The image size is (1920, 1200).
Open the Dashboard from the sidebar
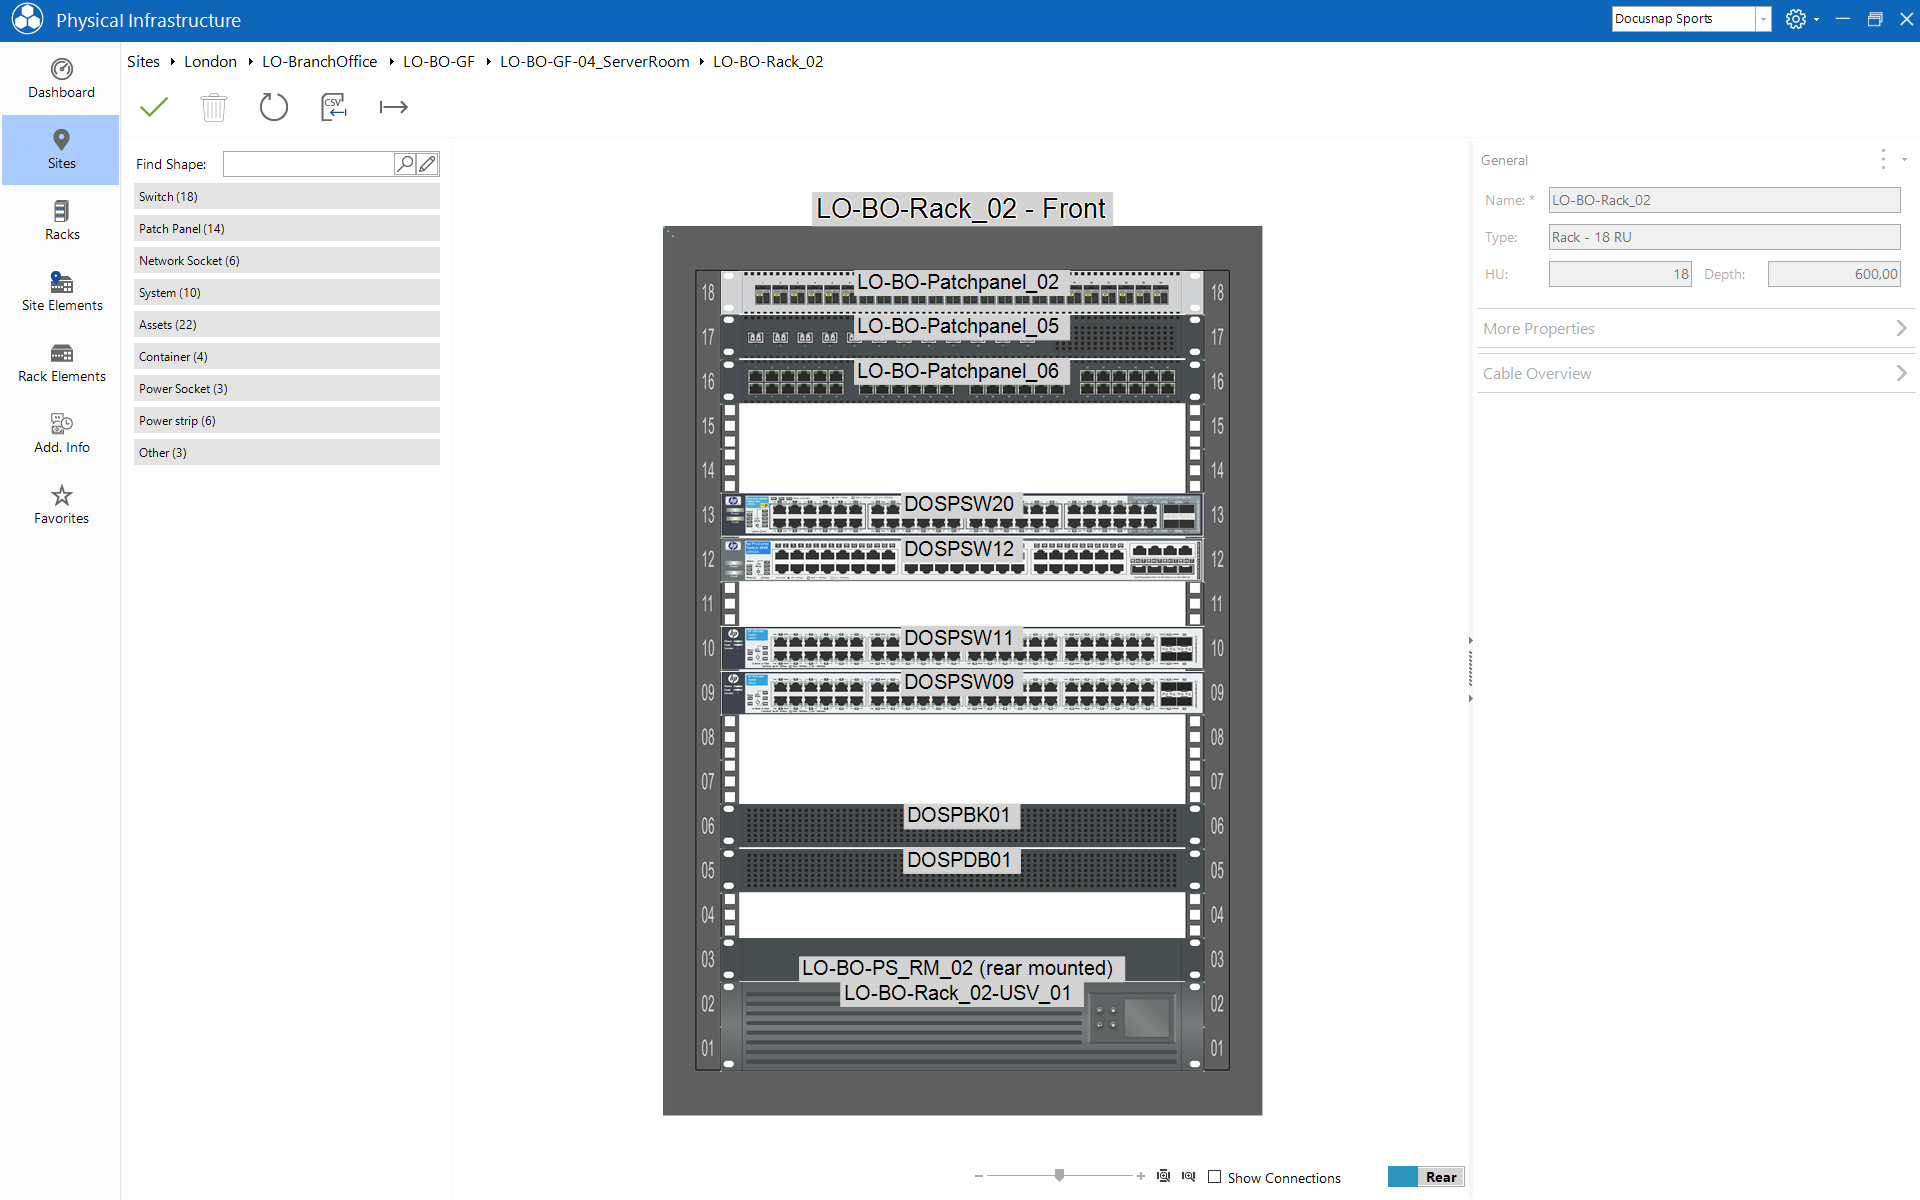point(61,79)
